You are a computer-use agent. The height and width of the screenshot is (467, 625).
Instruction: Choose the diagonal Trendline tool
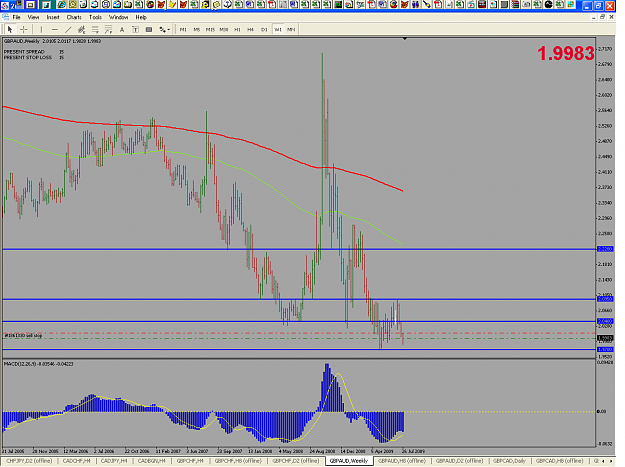click(x=68, y=29)
